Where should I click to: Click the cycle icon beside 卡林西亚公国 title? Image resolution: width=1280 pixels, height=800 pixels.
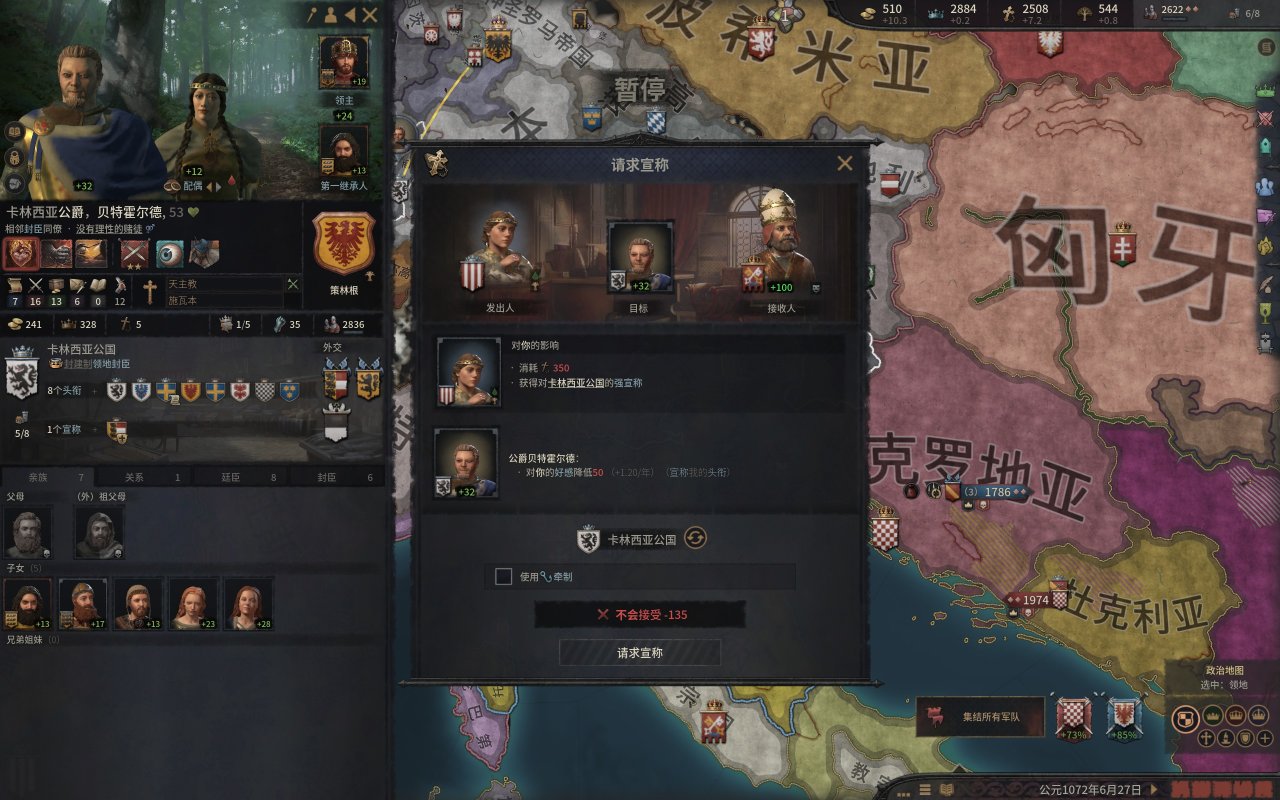[x=696, y=538]
